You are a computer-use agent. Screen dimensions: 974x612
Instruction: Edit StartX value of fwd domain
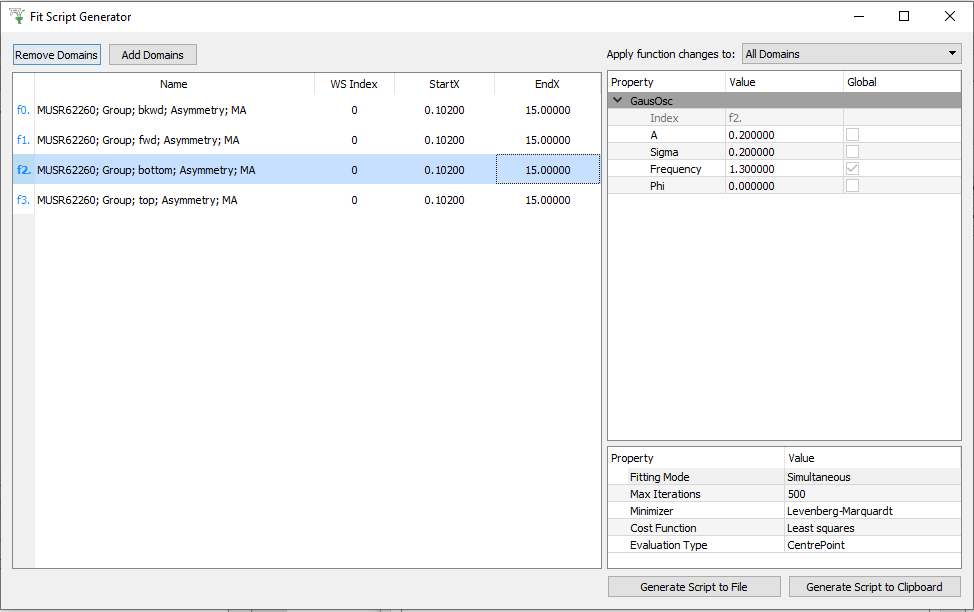pos(444,140)
